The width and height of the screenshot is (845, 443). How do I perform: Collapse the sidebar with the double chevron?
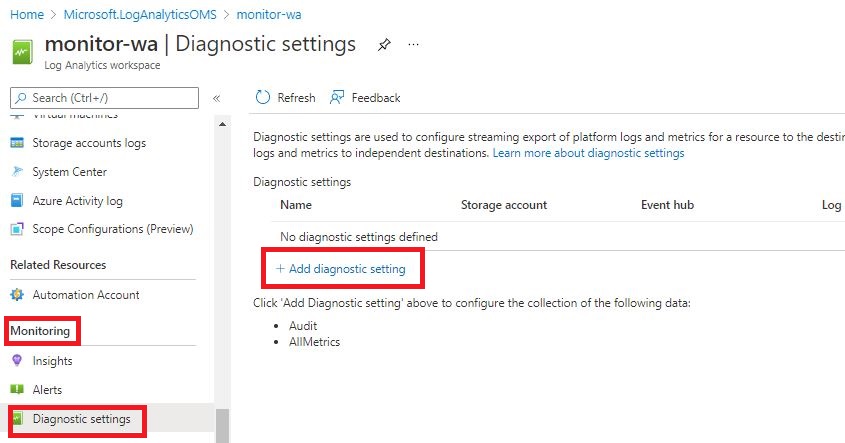(216, 98)
